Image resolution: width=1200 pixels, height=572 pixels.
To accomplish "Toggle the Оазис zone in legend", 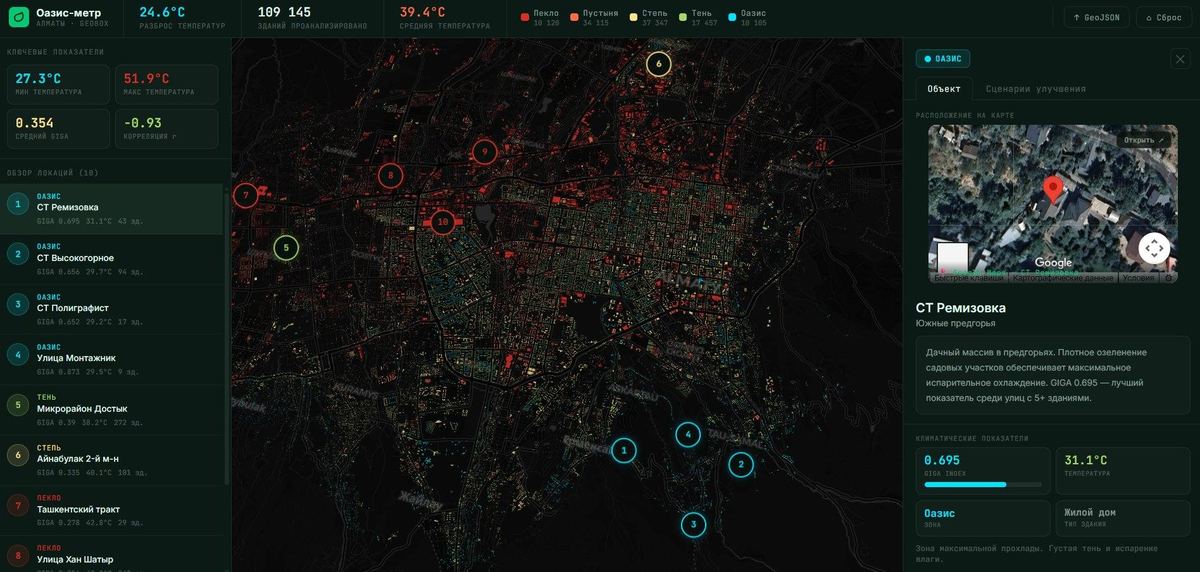I will [x=748, y=17].
